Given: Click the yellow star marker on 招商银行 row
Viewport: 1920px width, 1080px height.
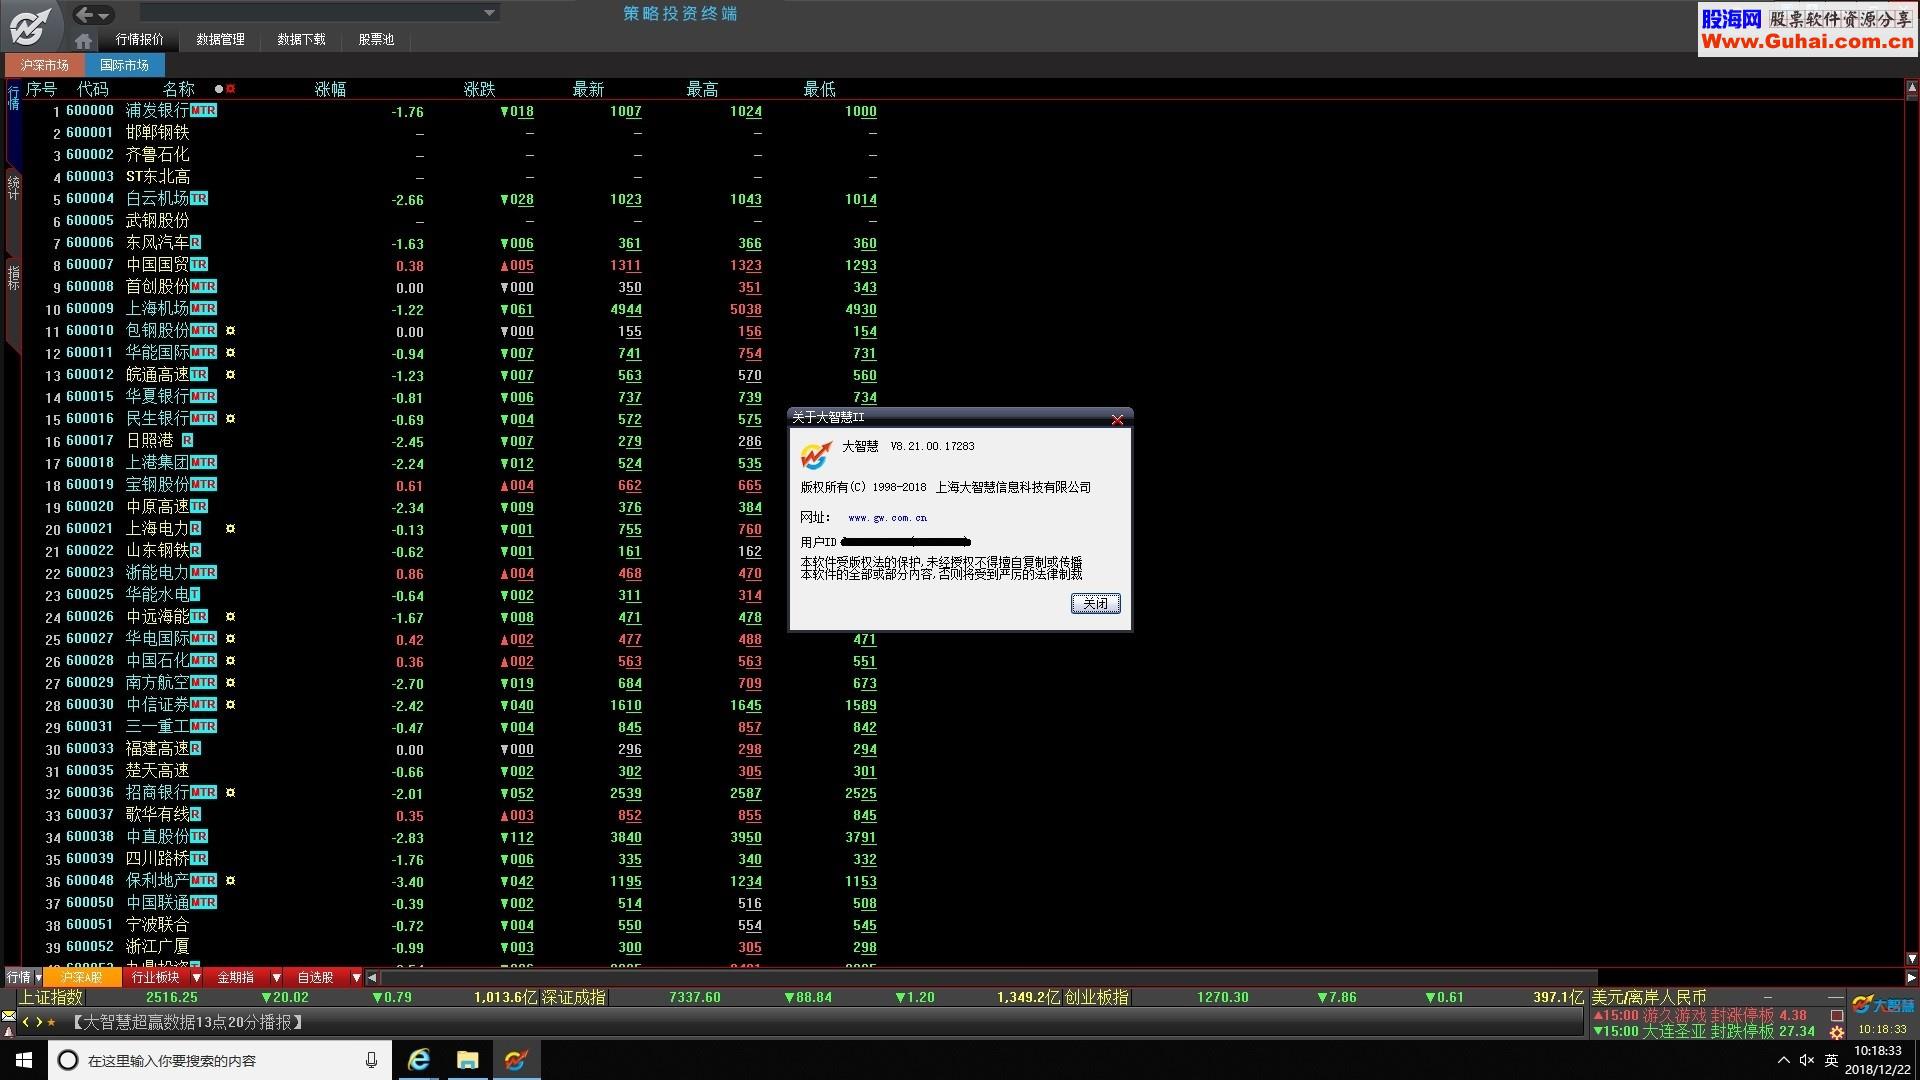Looking at the screenshot, I should pos(230,793).
